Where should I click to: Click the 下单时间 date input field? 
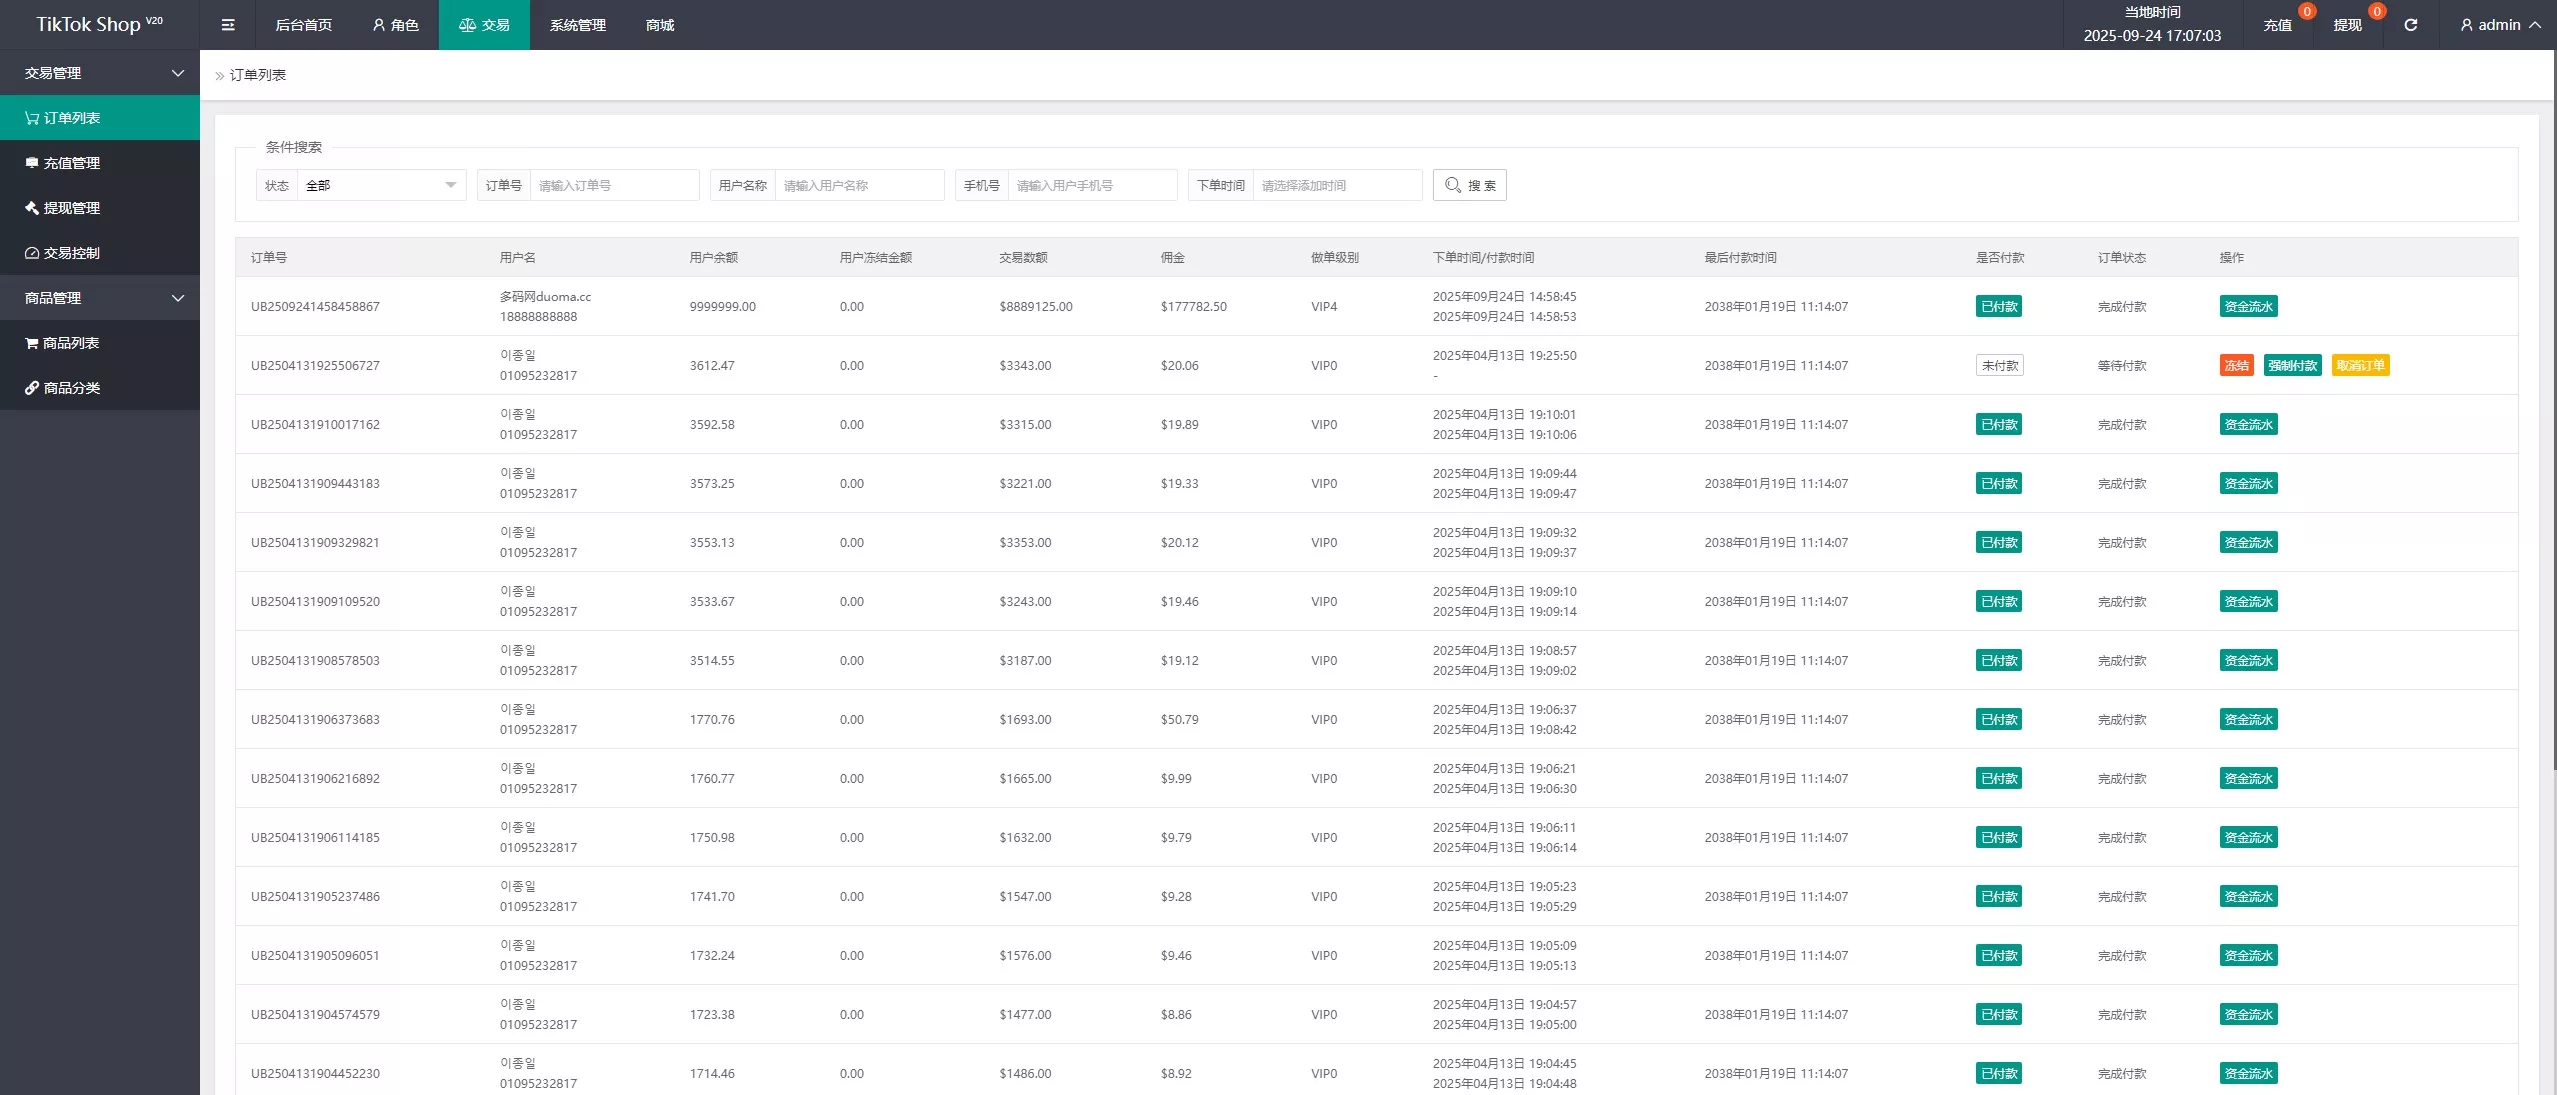1336,185
